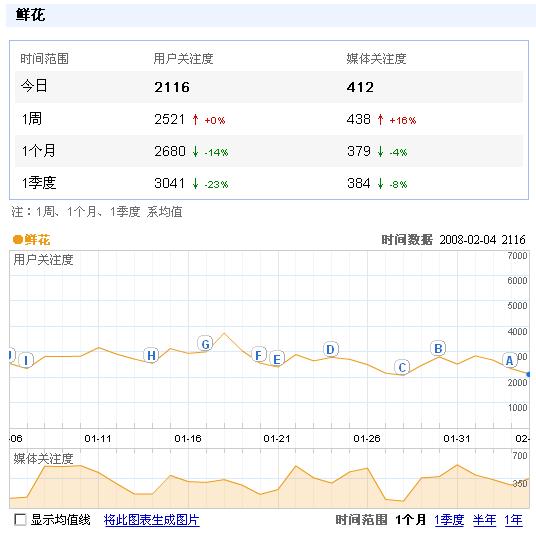The width and height of the screenshot is (536, 534).
Task: Click the orange 鲜花 legend dot
Action: click(17, 240)
